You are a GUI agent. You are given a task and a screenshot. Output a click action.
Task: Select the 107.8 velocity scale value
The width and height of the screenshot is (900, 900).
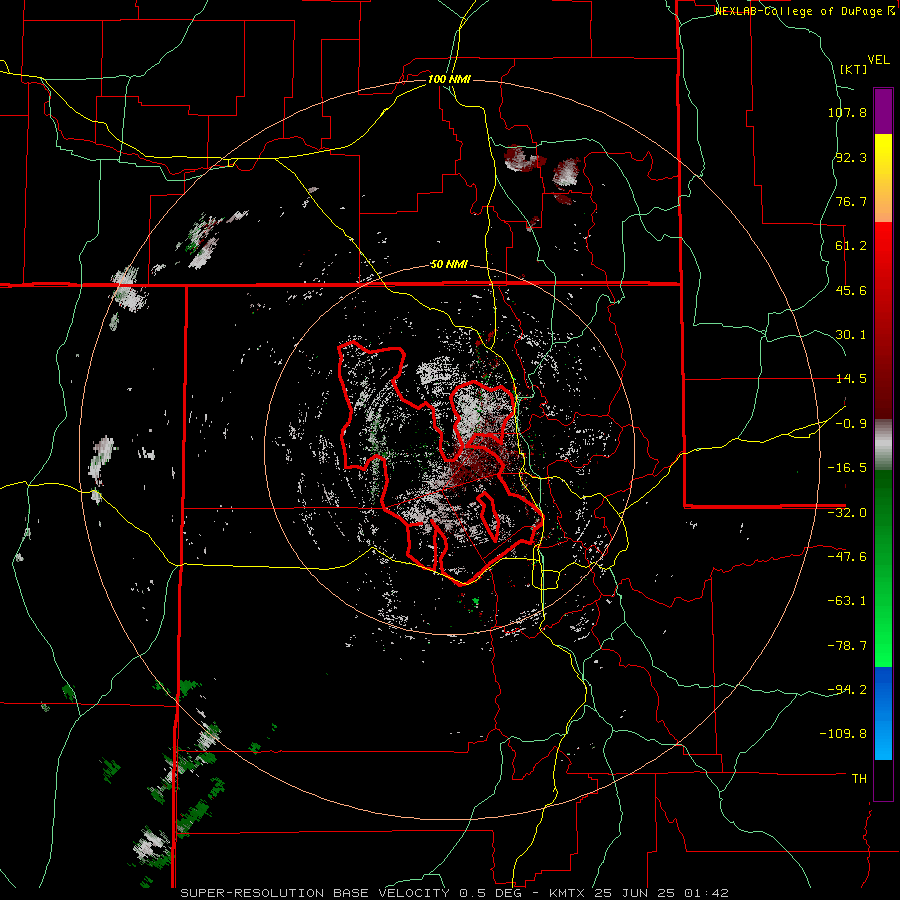tap(847, 112)
